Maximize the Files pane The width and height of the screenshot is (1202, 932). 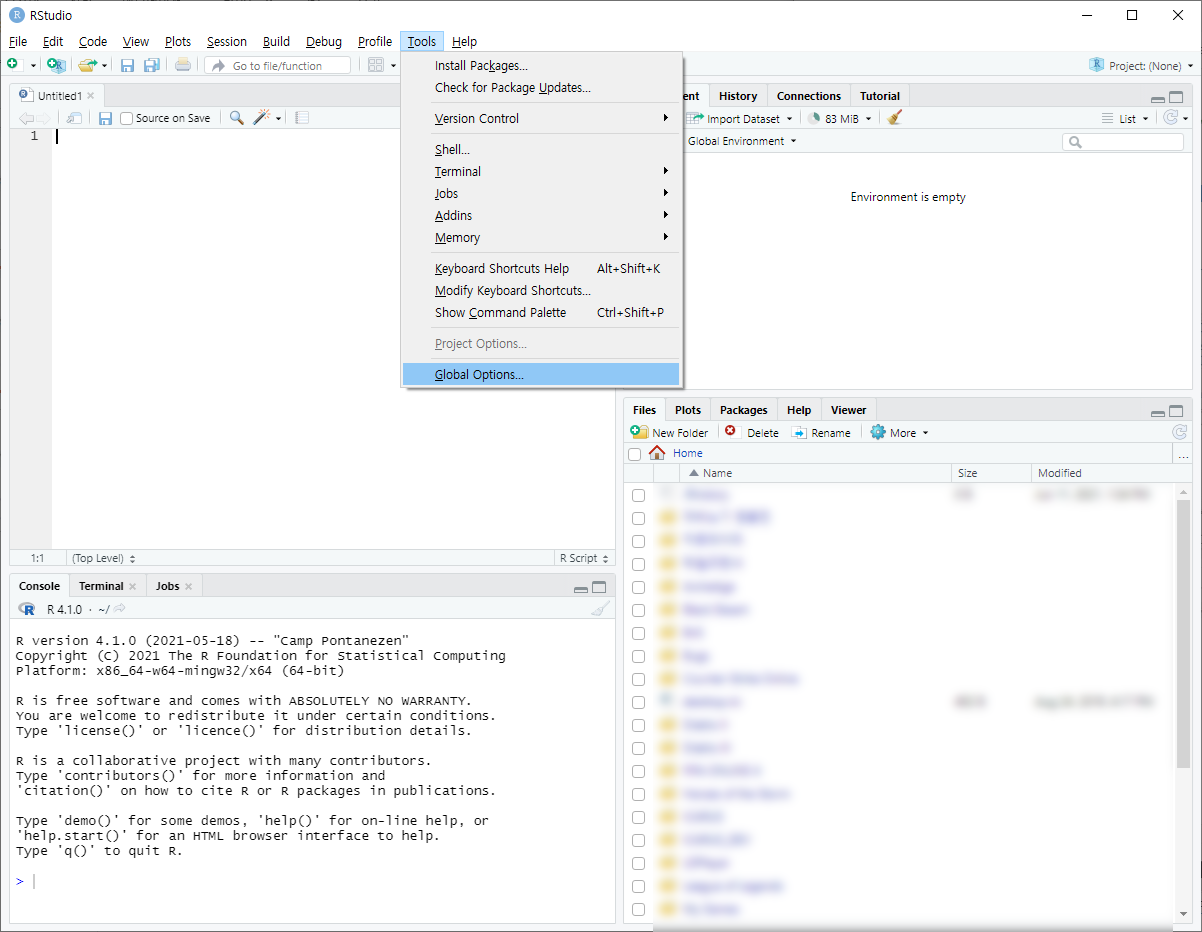[1176, 411]
